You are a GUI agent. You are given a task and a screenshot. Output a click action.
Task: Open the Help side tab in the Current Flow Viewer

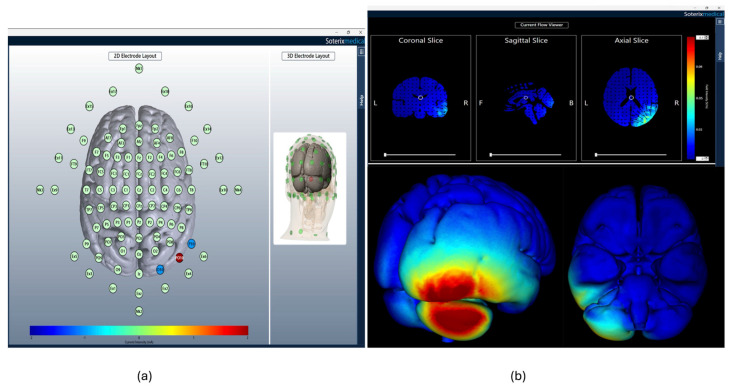pyautogui.click(x=719, y=55)
